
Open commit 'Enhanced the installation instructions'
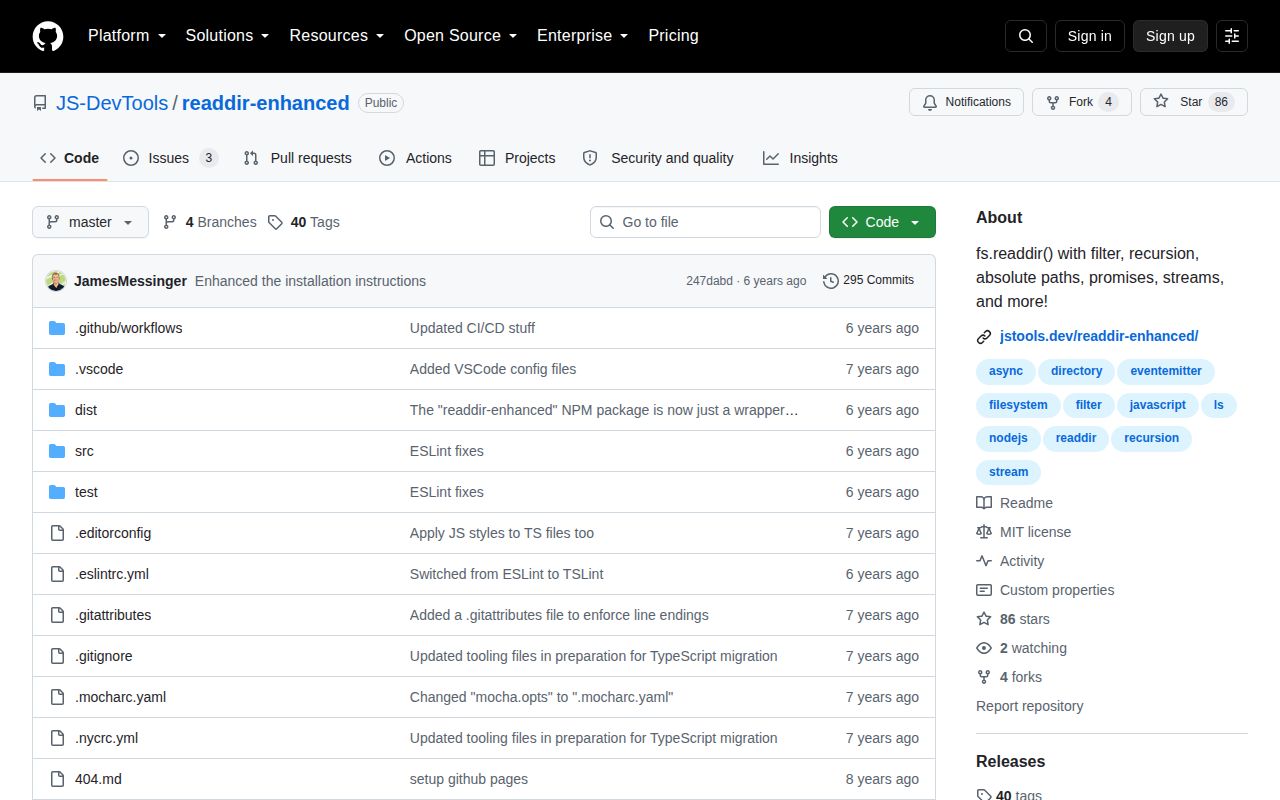point(310,281)
